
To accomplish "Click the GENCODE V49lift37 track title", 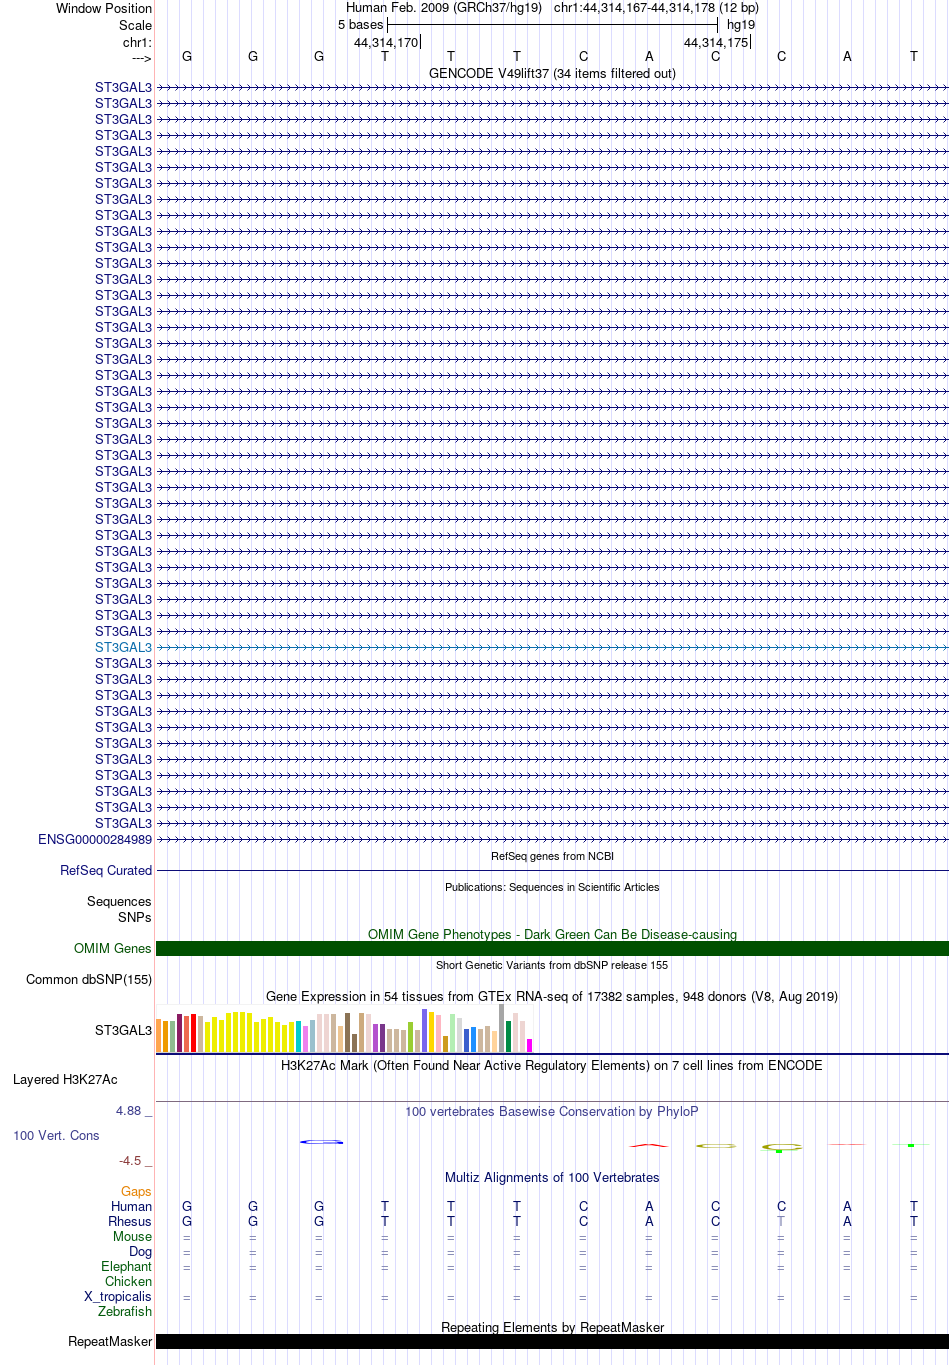I will click(x=552, y=73).
